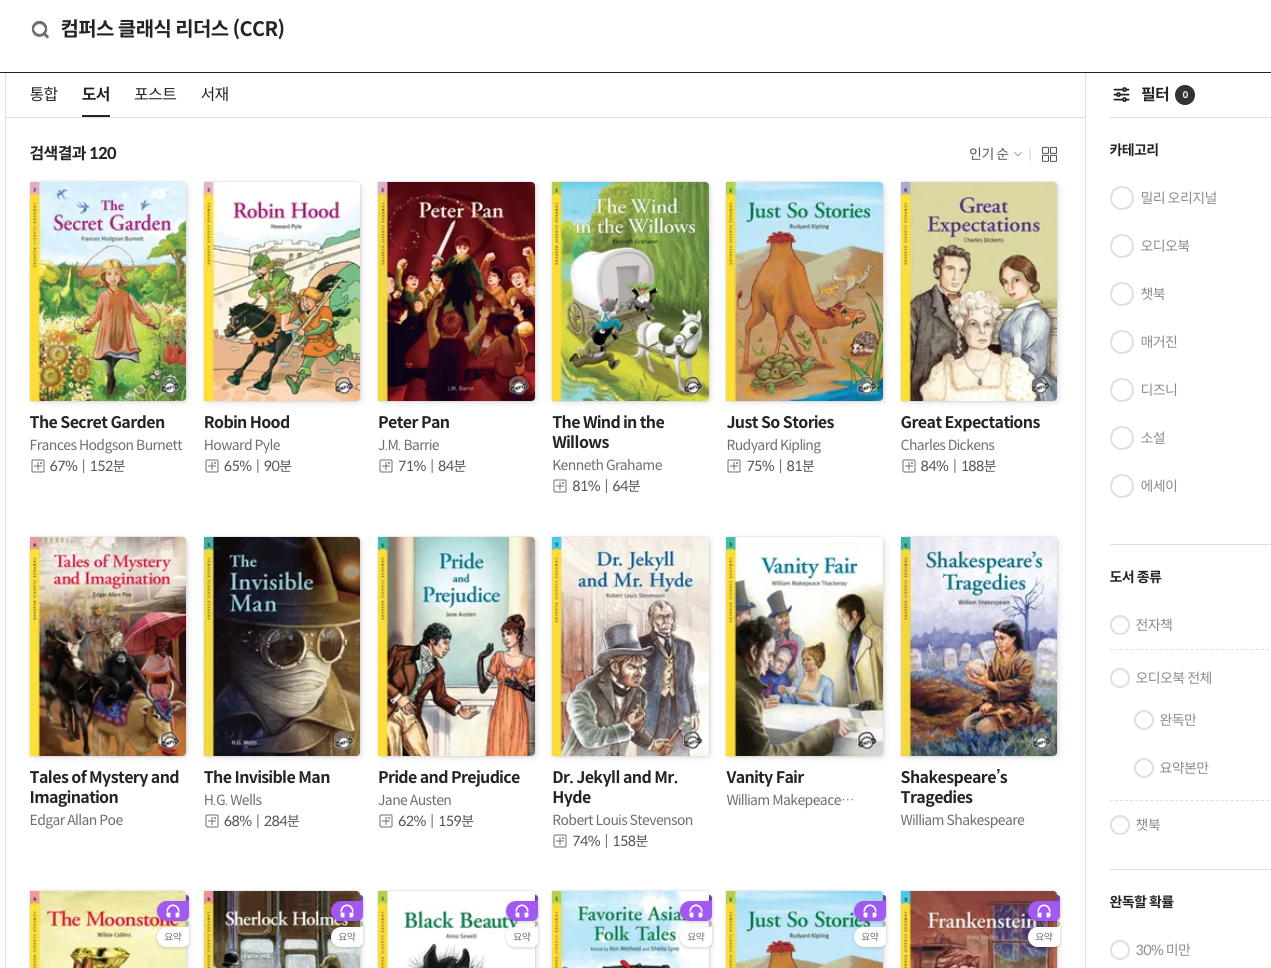This screenshot has height=968, width=1271.
Task: Open The Secret Garden title link
Action: (97, 423)
